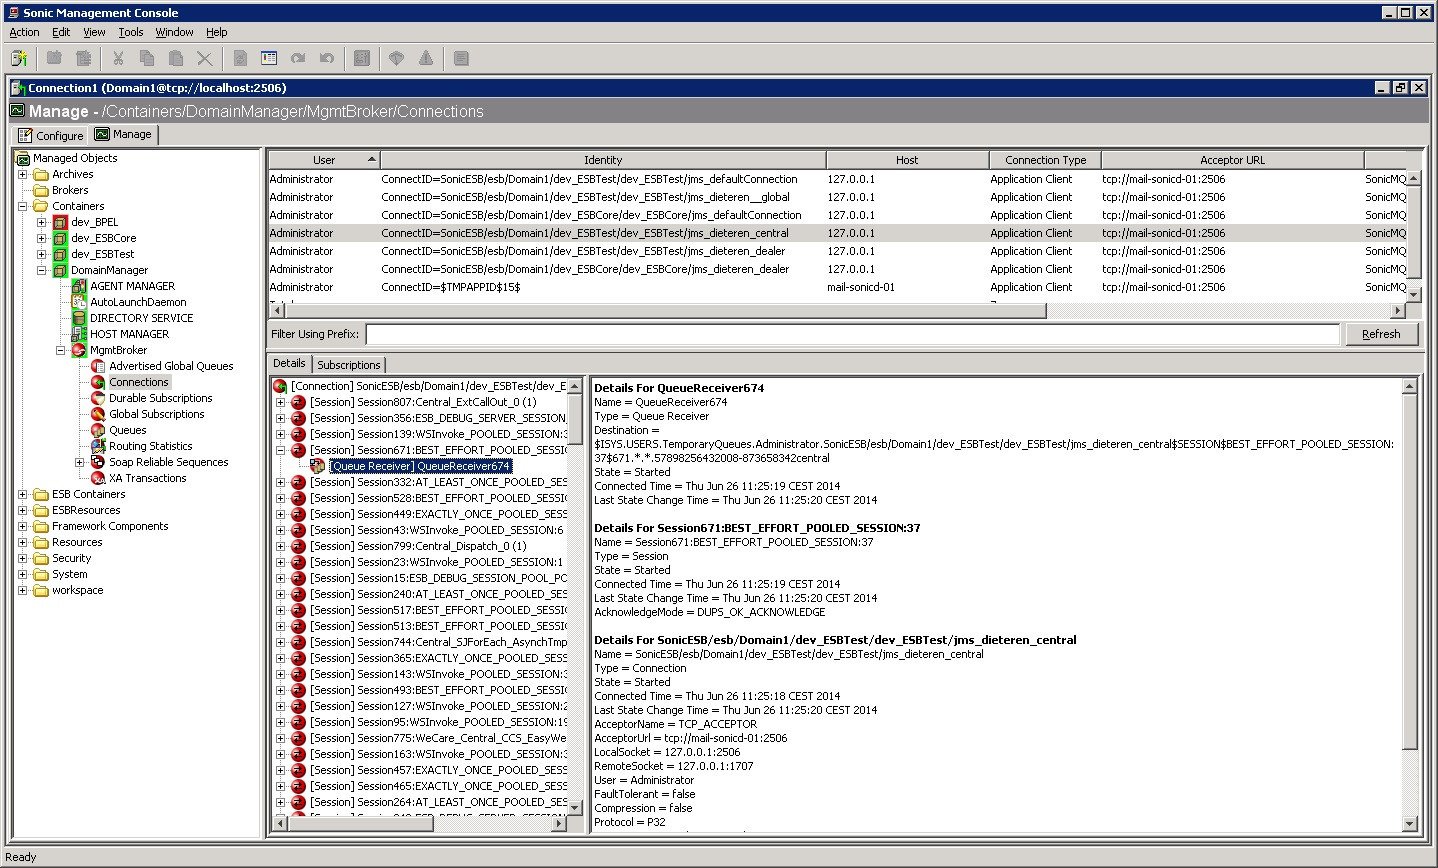The width and height of the screenshot is (1438, 868).
Task: Open the Action menu
Action: pos(24,32)
